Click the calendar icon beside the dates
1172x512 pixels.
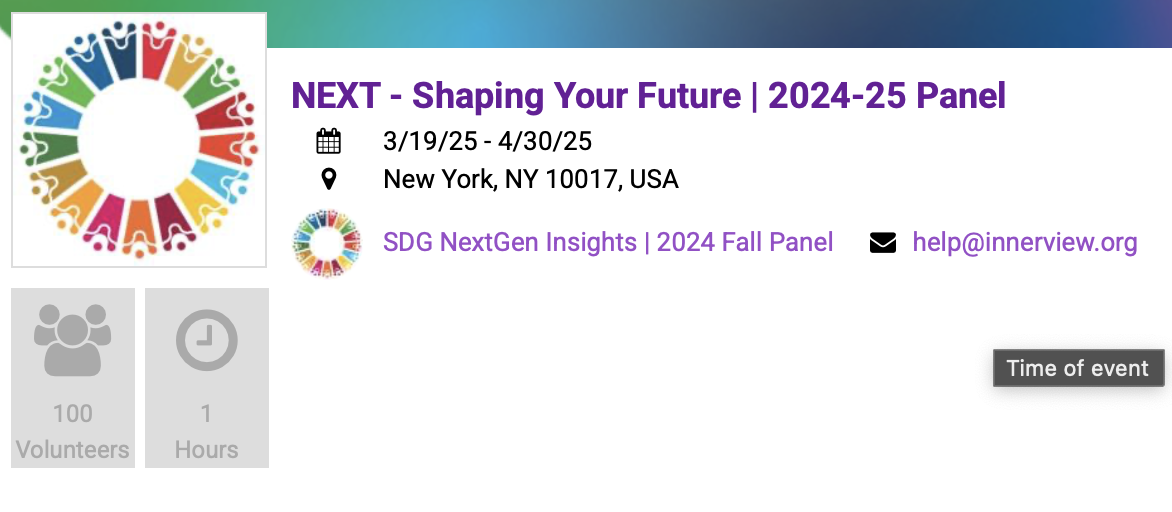coord(328,141)
